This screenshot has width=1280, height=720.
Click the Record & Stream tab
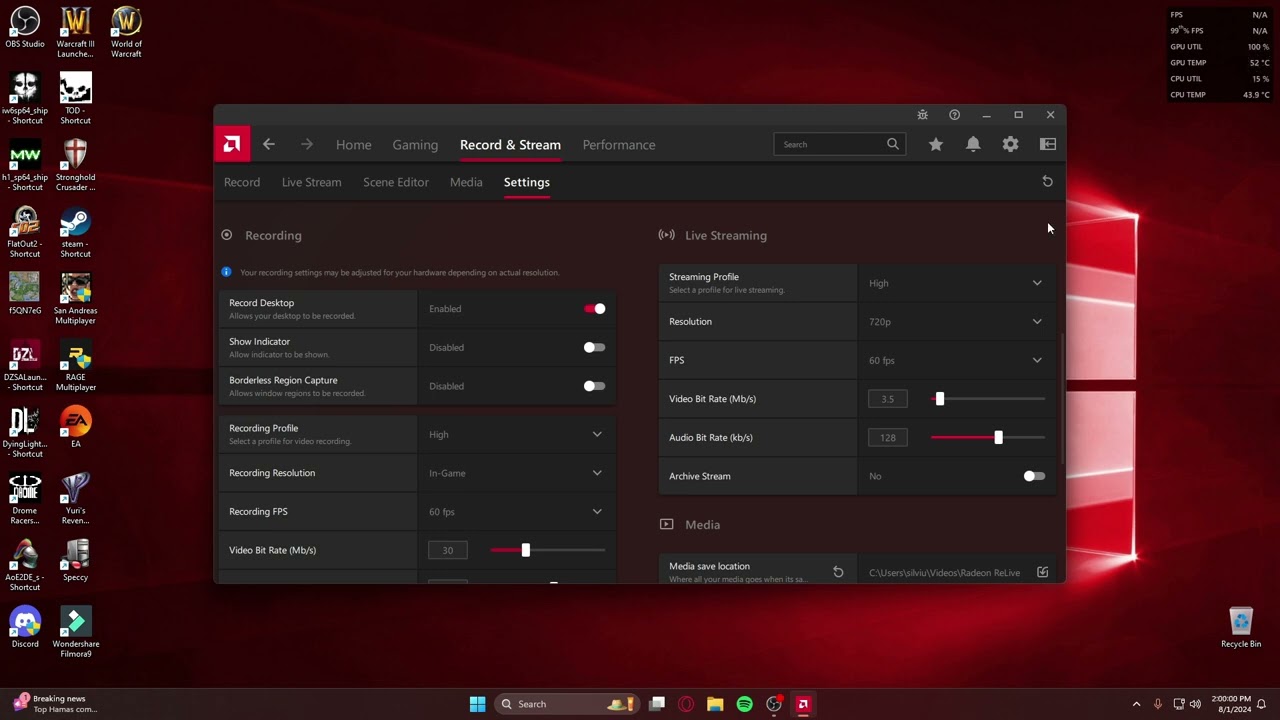click(510, 145)
